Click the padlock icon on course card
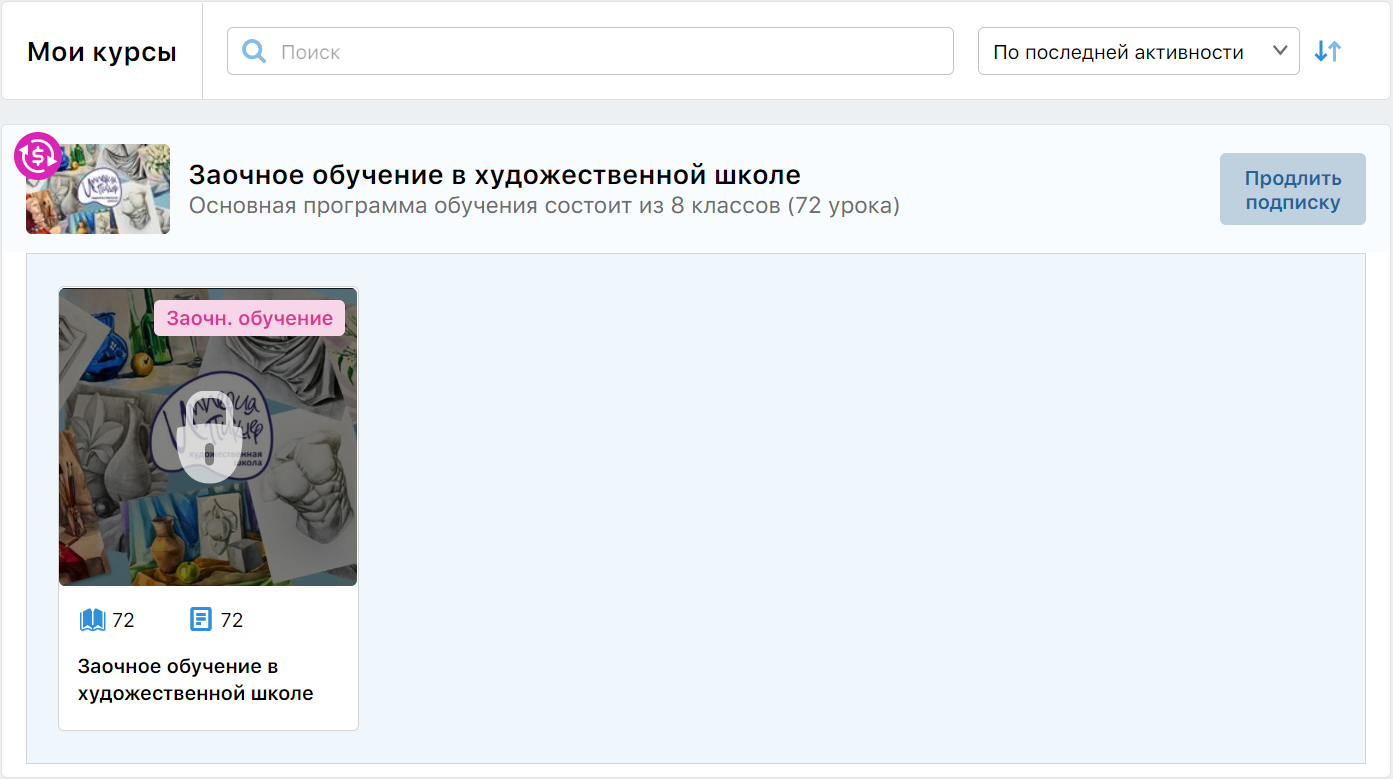 click(x=208, y=436)
